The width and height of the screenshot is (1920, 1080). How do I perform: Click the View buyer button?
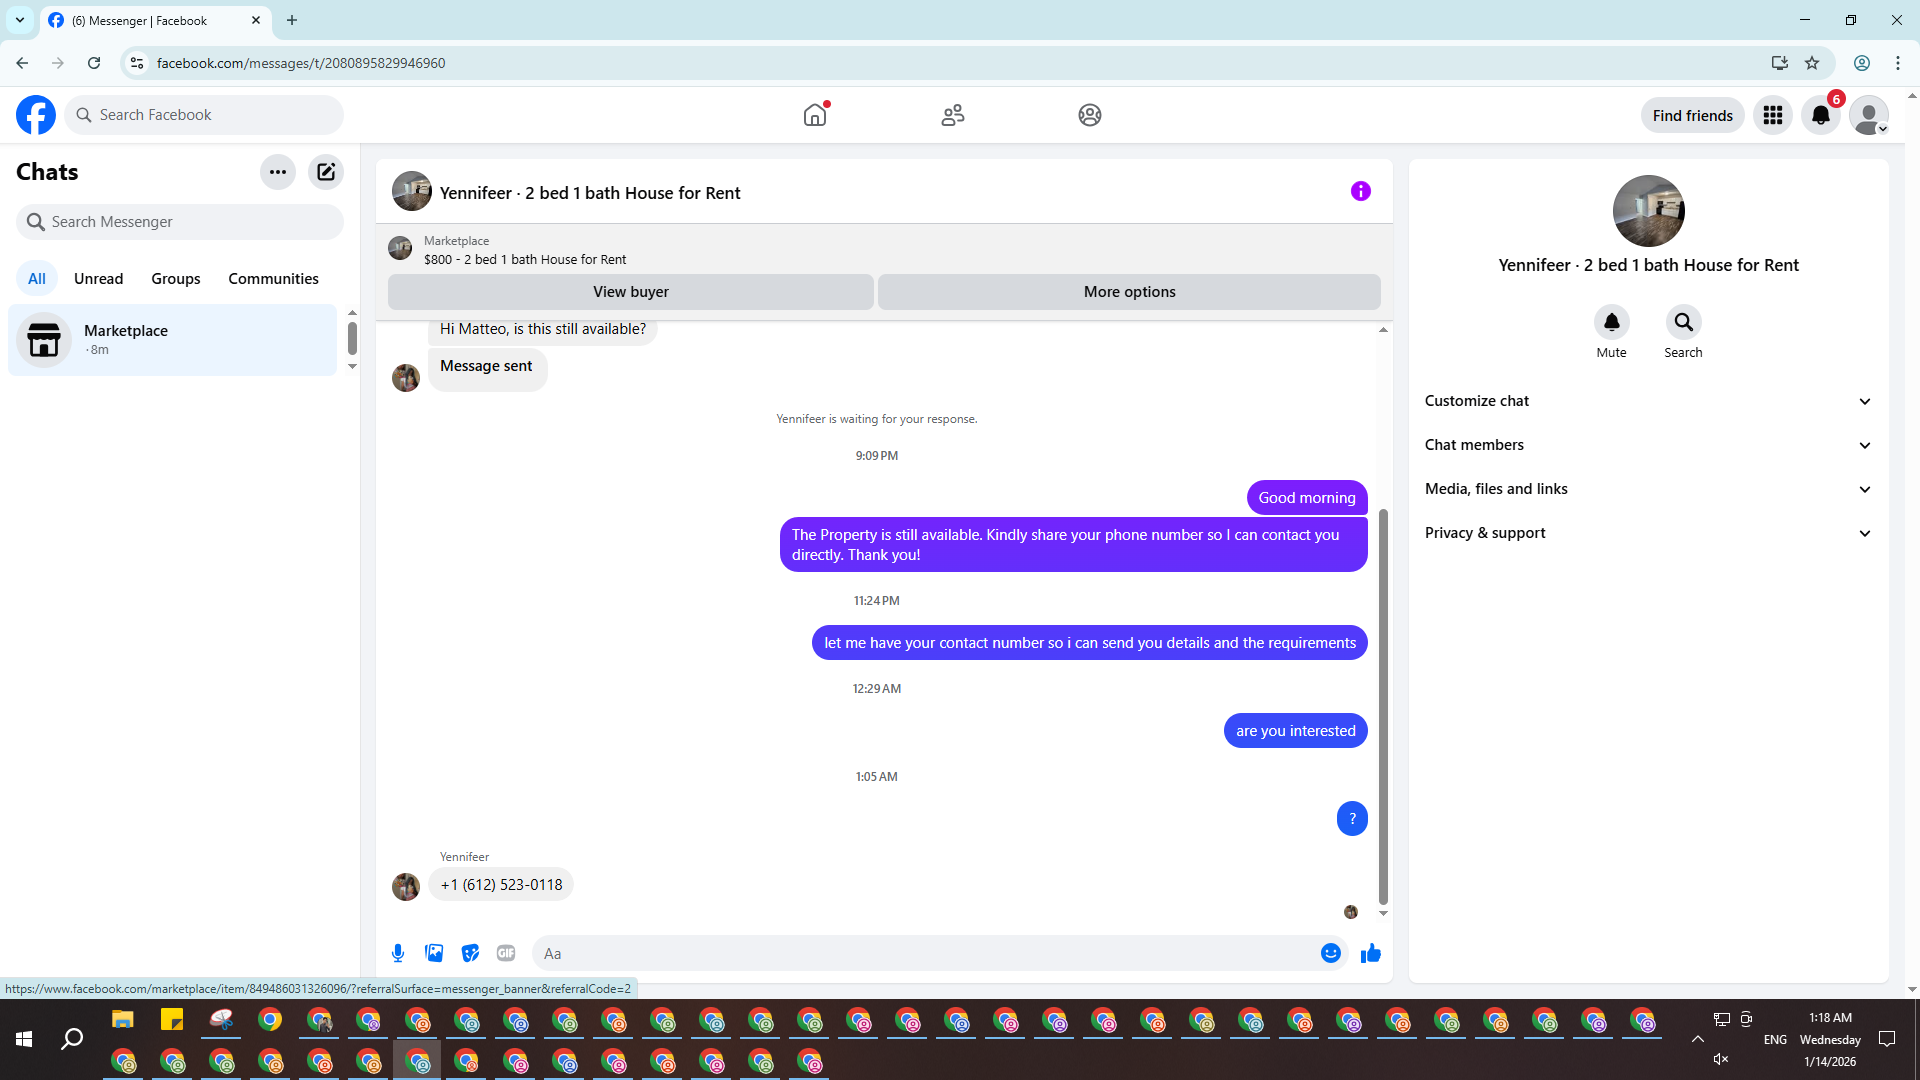(630, 292)
